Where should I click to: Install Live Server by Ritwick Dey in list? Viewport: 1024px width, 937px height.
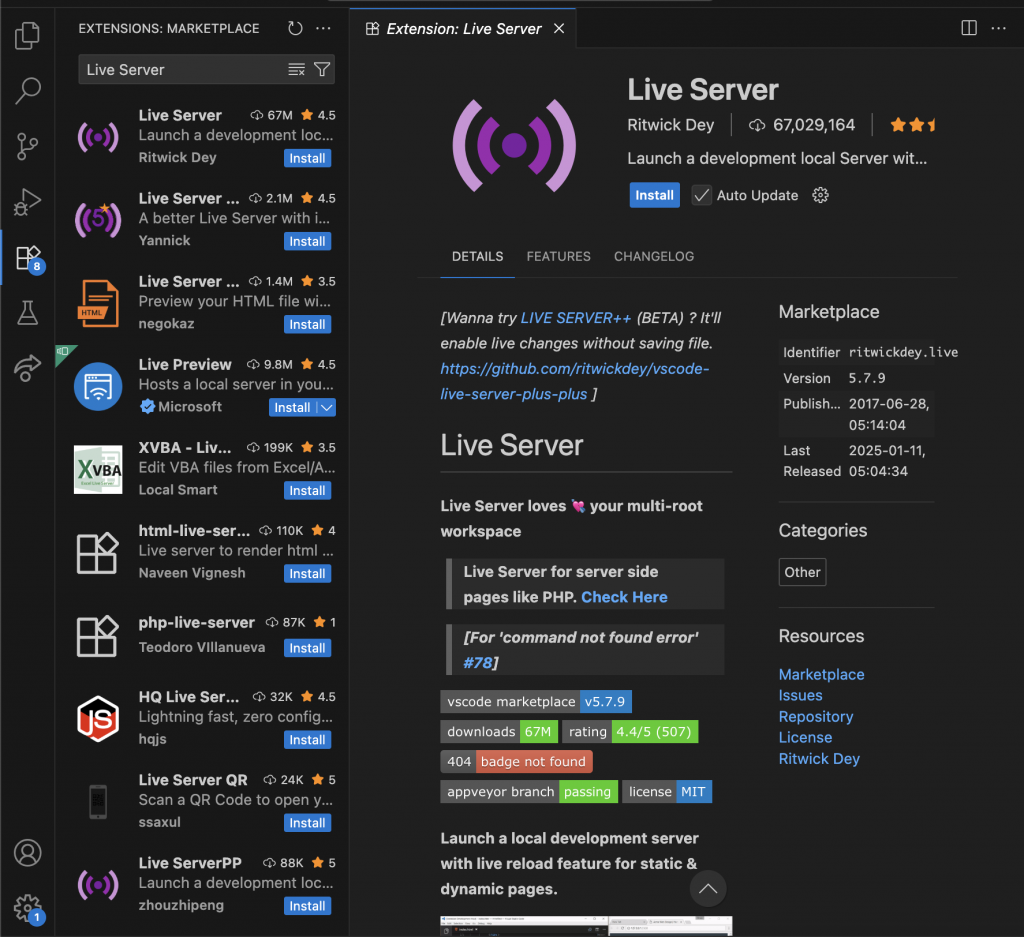pos(307,158)
